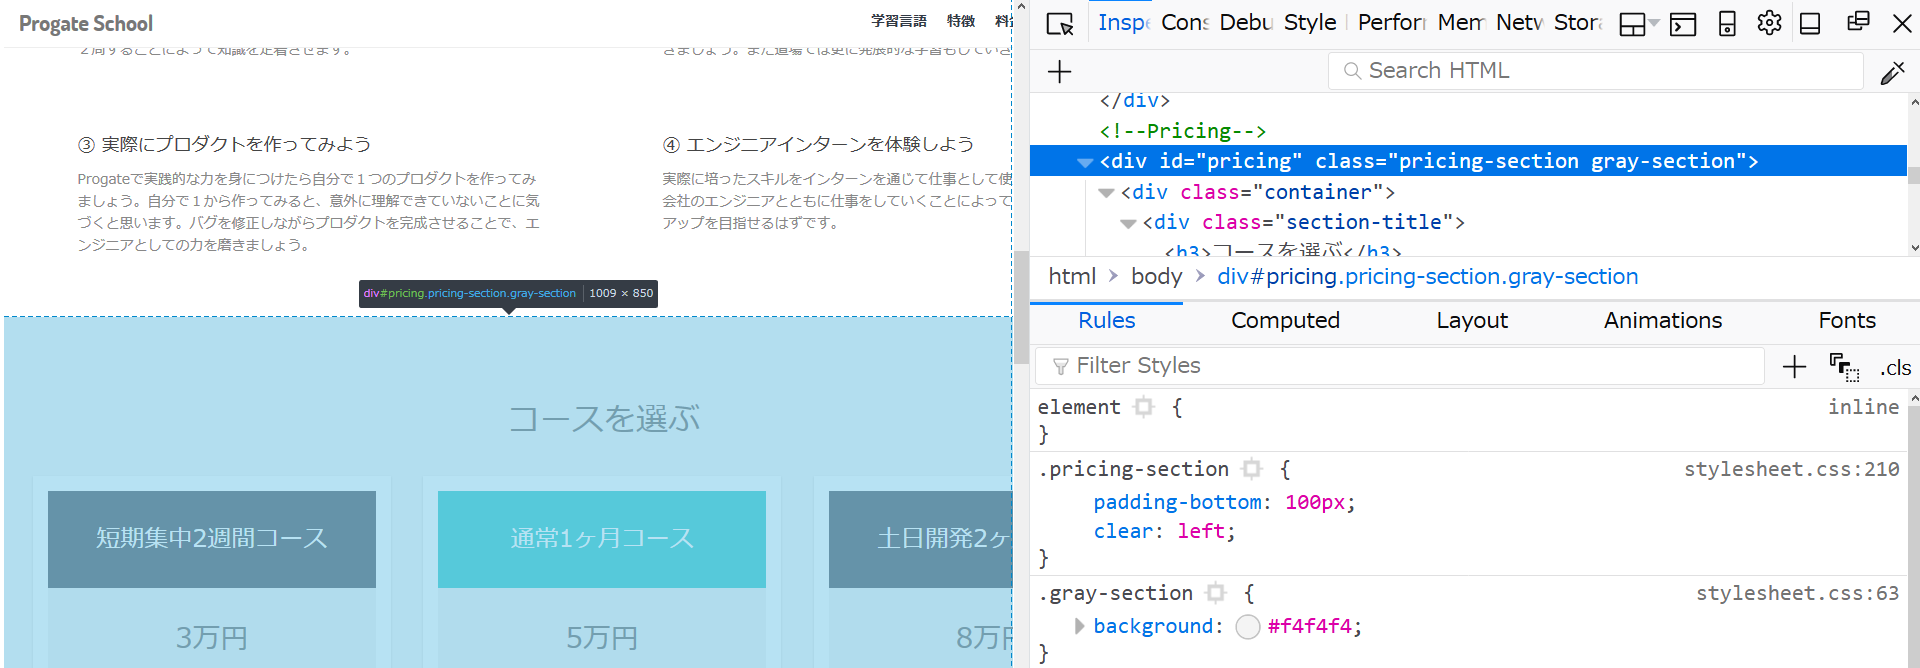Select body in the breadcrumb trail
1920x668 pixels.
click(x=1156, y=276)
